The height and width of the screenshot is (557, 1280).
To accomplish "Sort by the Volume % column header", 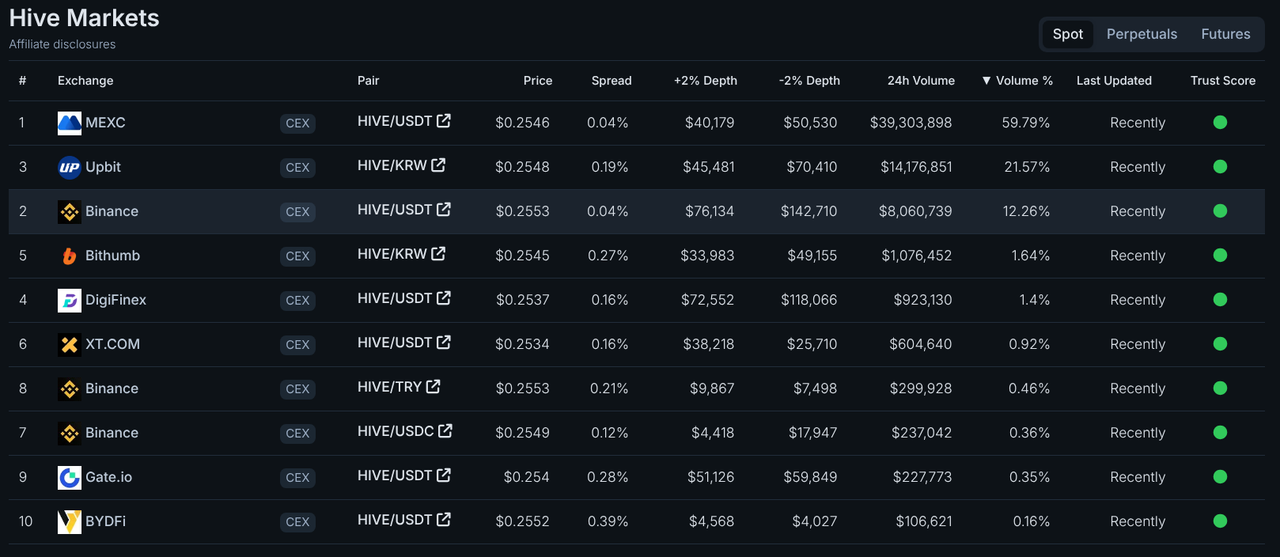I will point(1017,81).
